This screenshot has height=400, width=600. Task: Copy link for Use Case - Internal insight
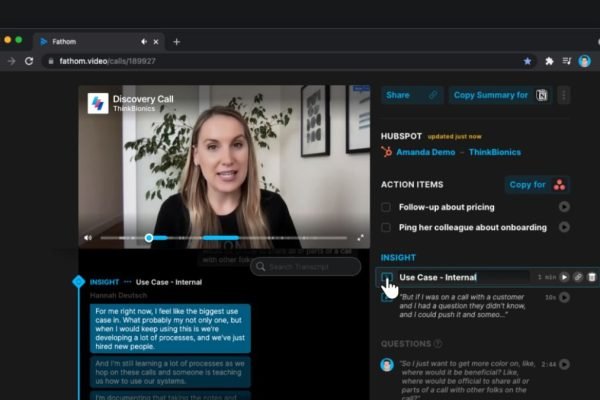click(578, 277)
